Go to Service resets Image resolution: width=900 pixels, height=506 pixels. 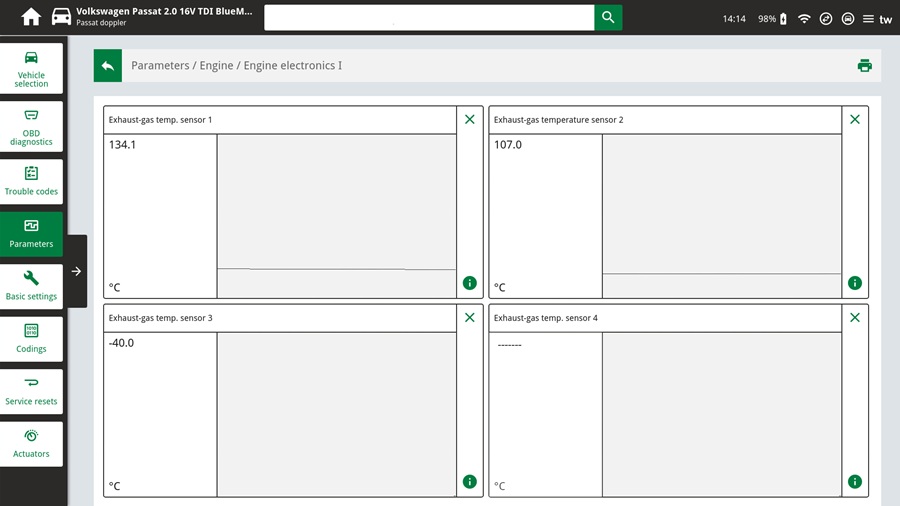click(31, 391)
